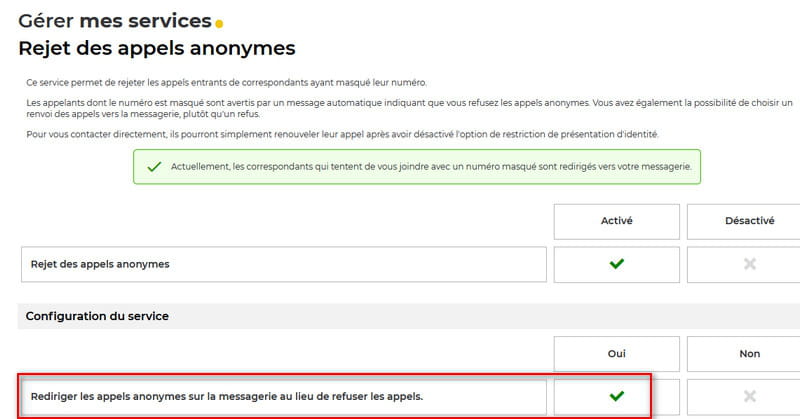
Task: Click the Non column header
Action: coord(749,353)
